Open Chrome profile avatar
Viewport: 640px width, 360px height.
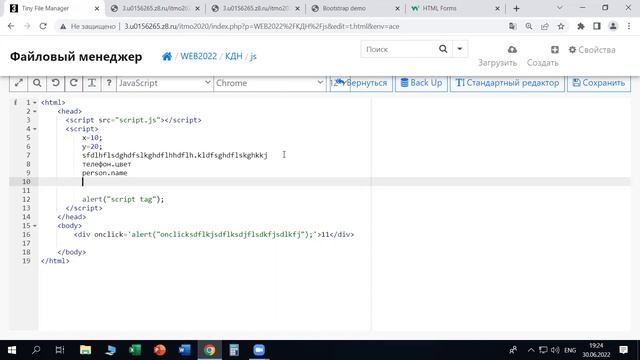[613, 26]
